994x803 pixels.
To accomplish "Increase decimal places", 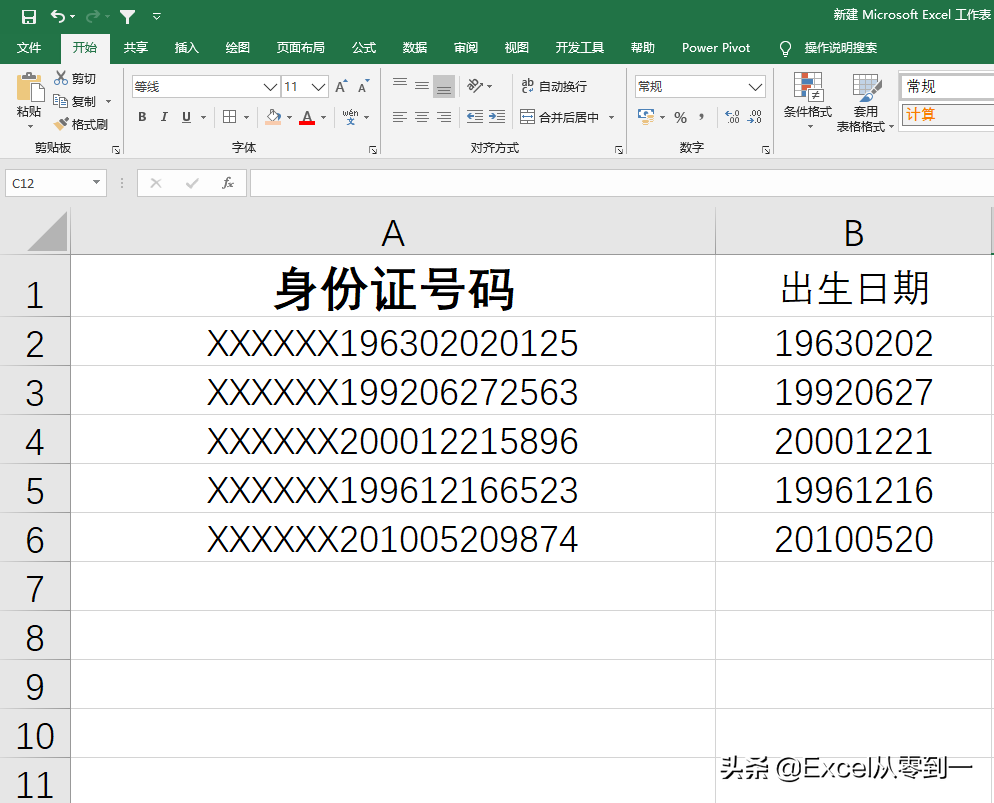I will 733,117.
